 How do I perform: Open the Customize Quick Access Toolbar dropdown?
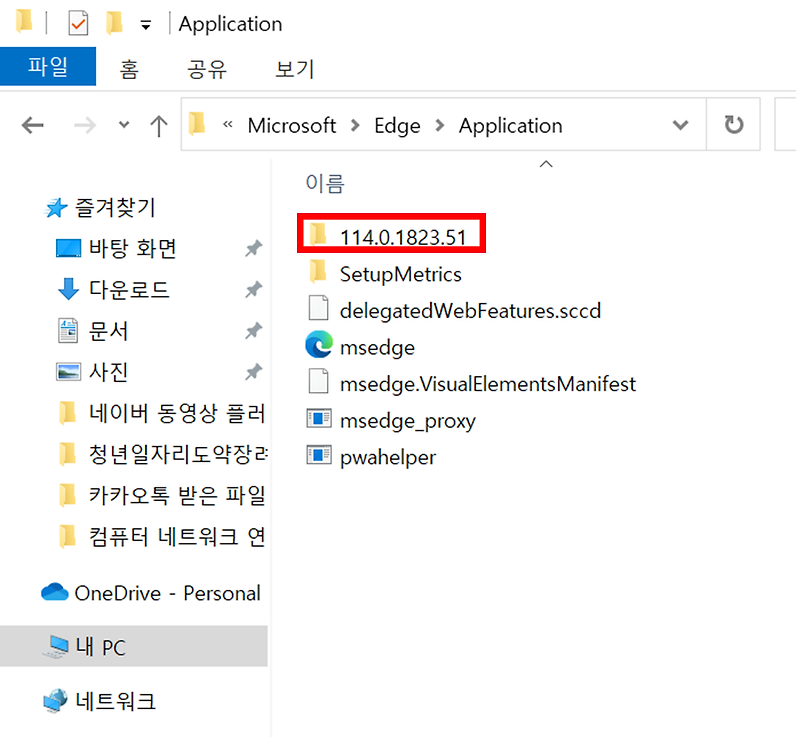(x=146, y=25)
